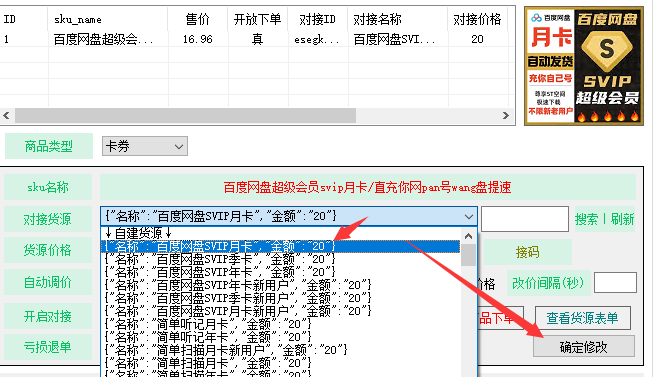
Task: Click the 接码 button
Action: (528, 252)
